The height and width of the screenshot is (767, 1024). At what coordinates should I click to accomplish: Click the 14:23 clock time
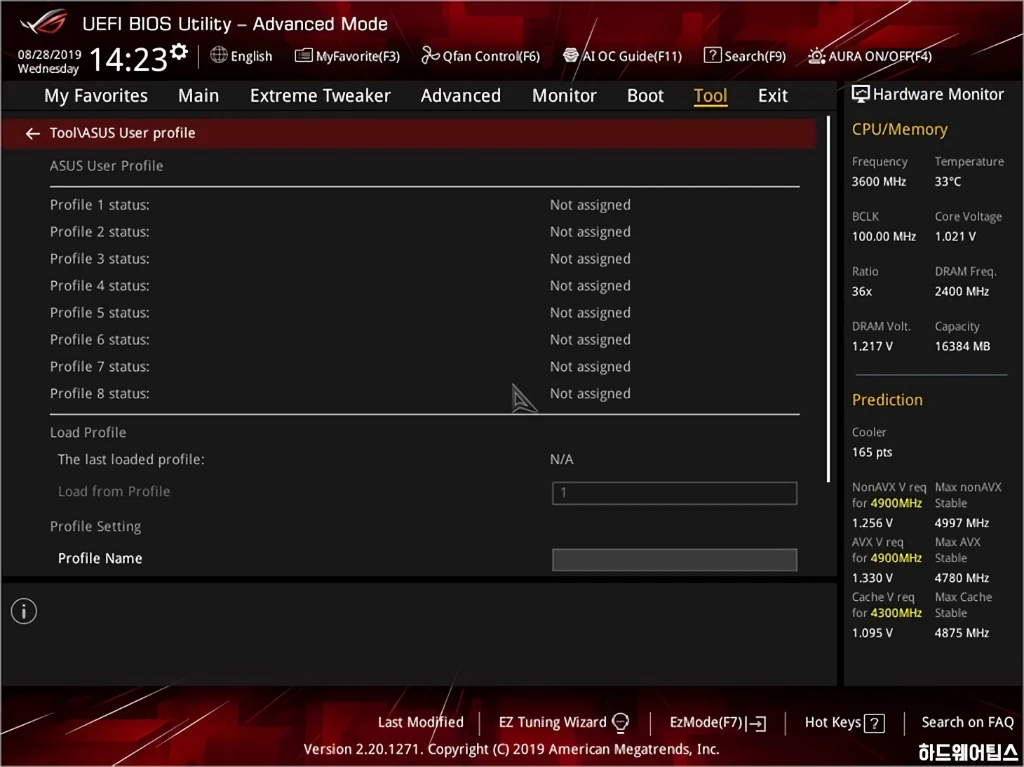(129, 59)
